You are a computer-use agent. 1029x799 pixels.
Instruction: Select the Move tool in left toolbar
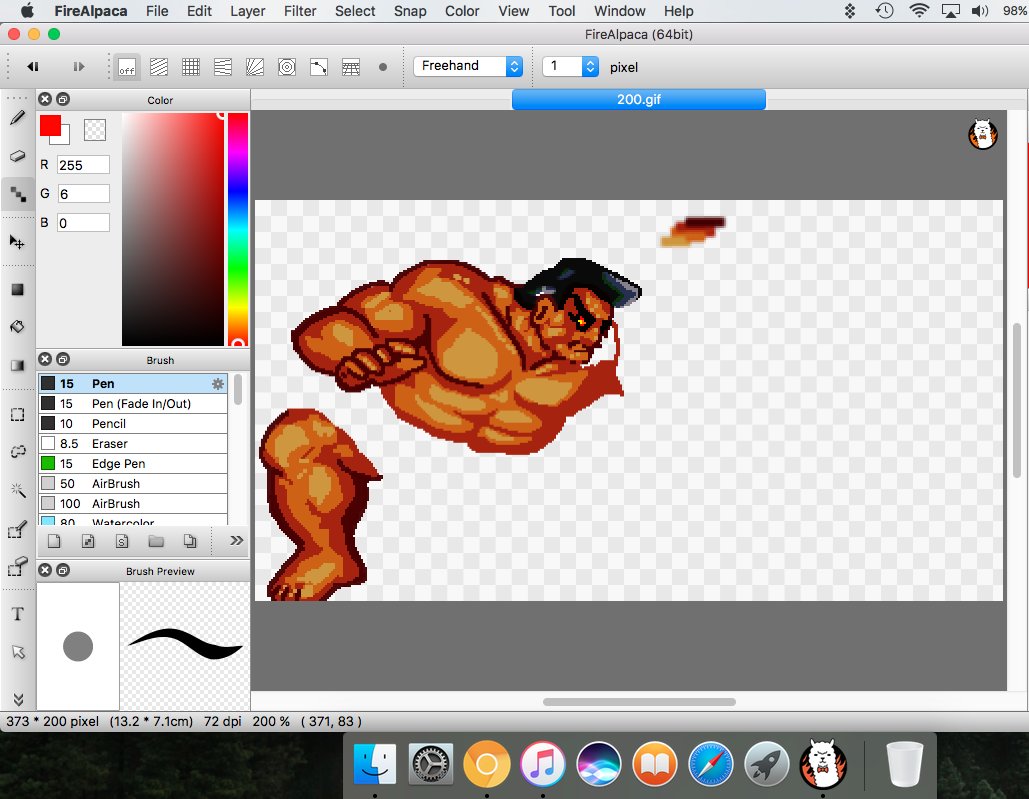[x=18, y=242]
